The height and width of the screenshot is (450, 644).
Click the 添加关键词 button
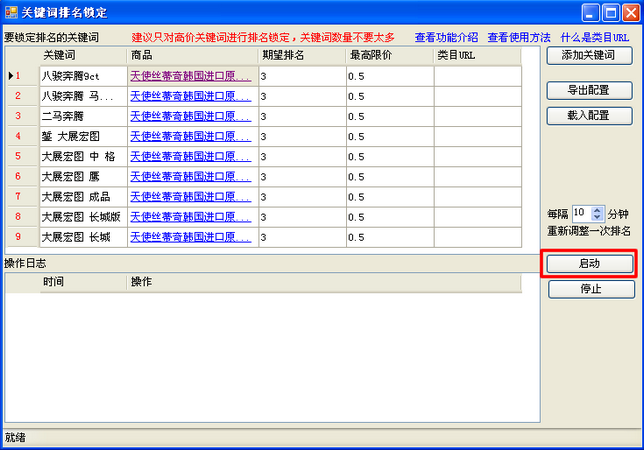(590, 56)
